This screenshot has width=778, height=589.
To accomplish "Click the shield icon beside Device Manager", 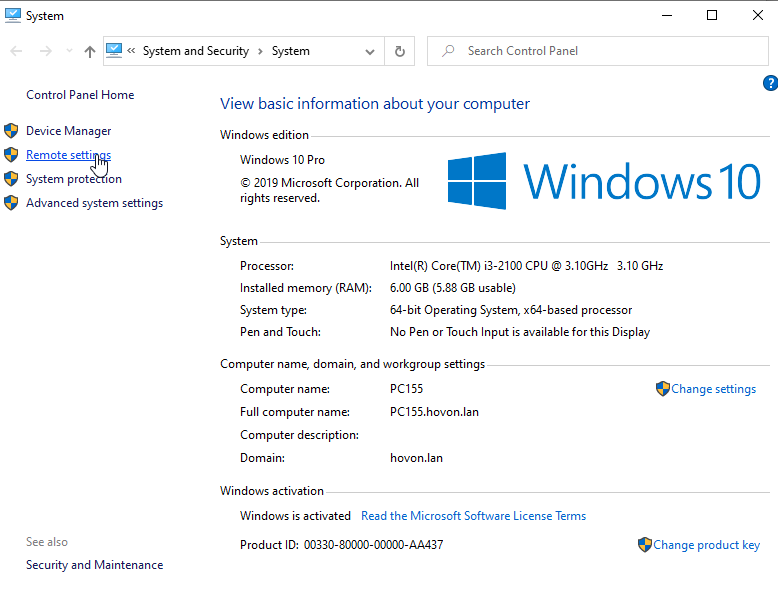I will point(11,131).
